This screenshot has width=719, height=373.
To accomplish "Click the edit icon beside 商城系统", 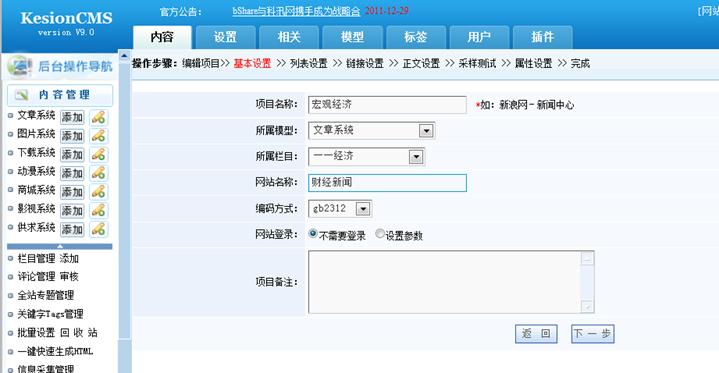I will coord(99,192).
